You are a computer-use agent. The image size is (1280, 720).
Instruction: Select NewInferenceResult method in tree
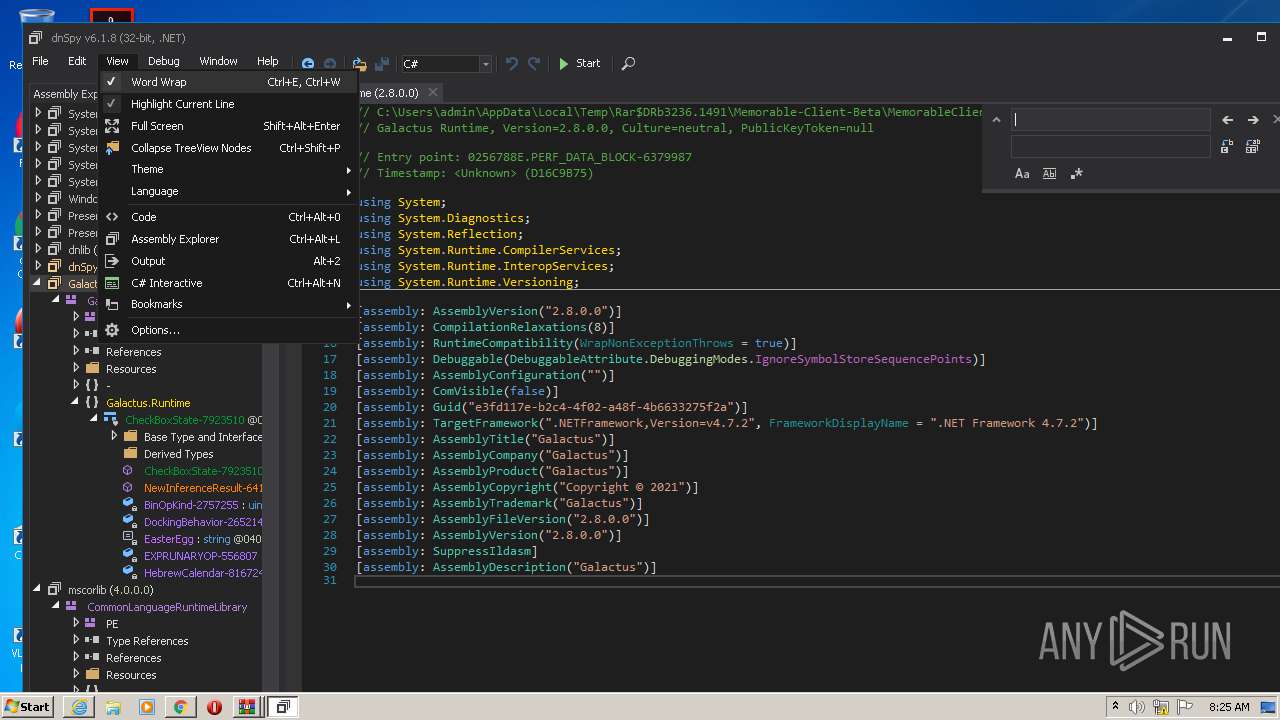[203, 488]
